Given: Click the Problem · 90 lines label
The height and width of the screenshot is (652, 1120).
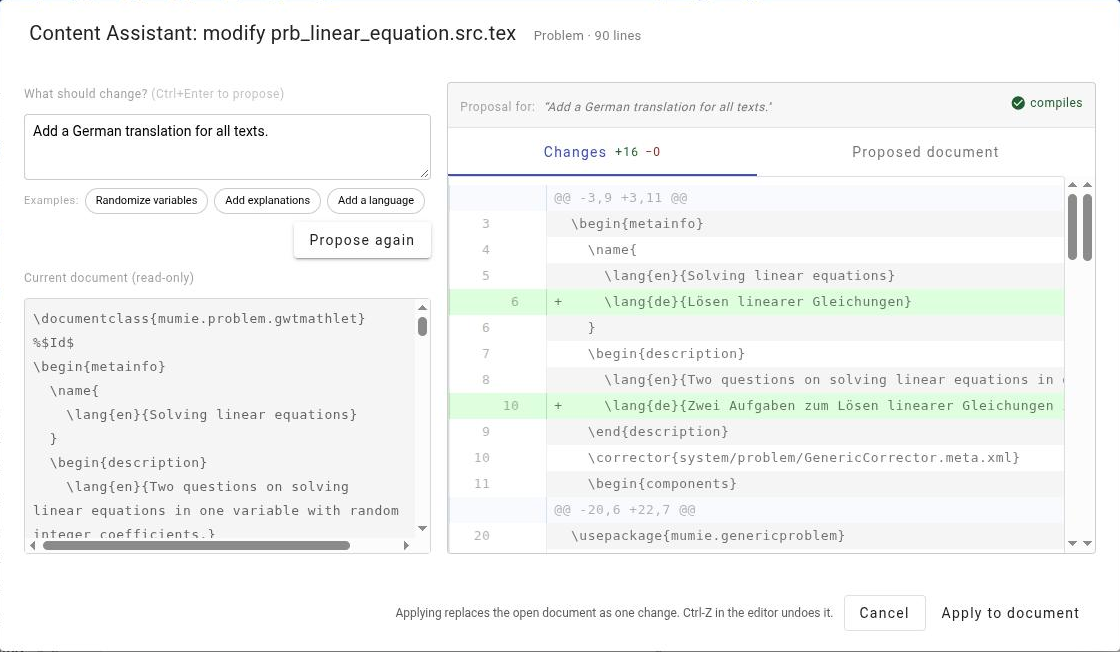Looking at the screenshot, I should point(587,36).
